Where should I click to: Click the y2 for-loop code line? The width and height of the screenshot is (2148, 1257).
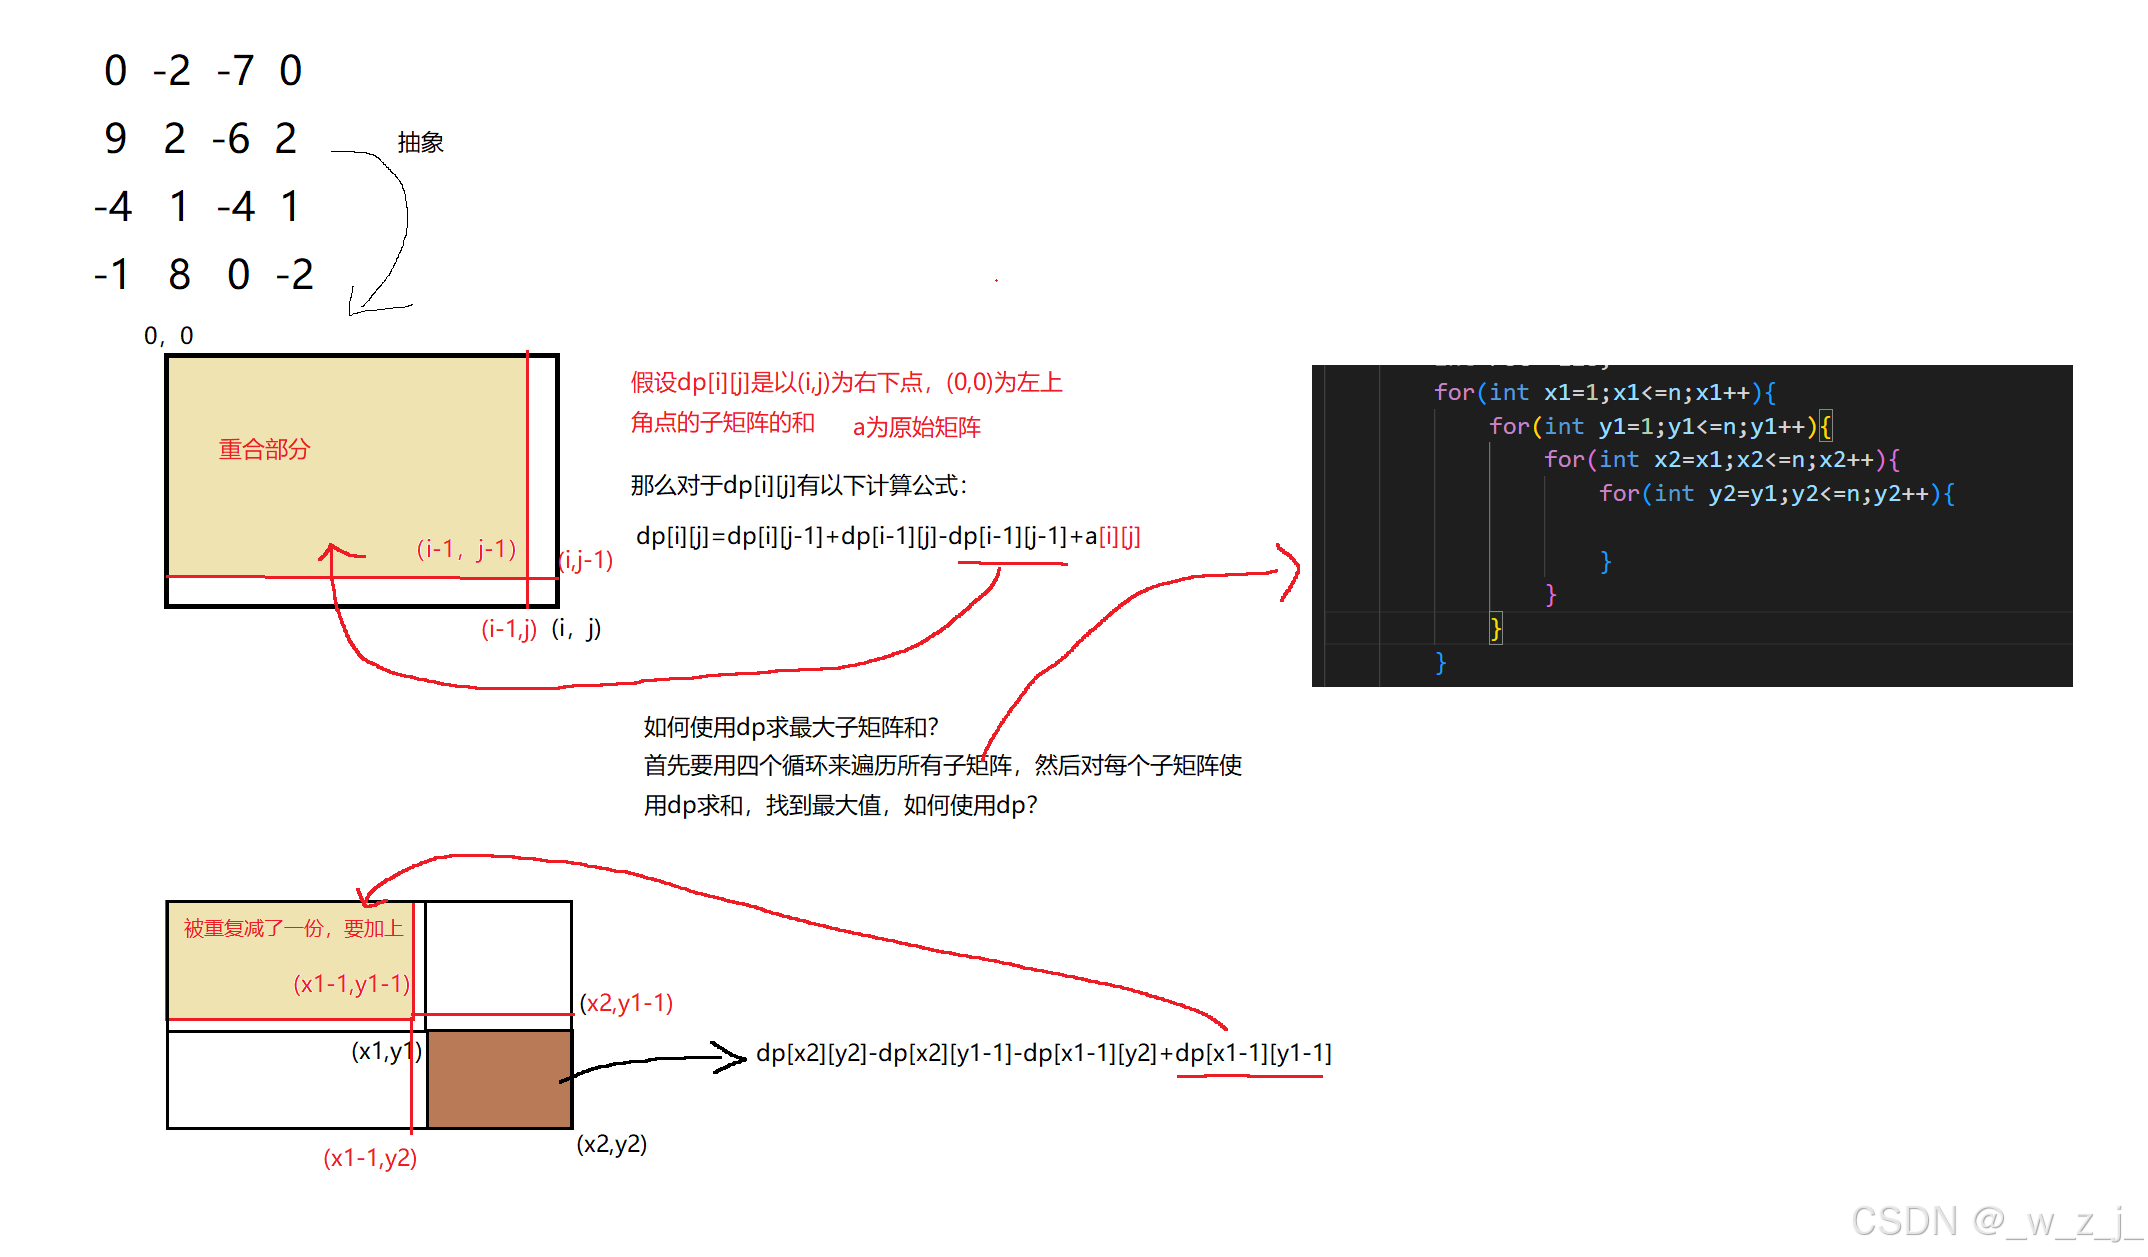point(1776,494)
